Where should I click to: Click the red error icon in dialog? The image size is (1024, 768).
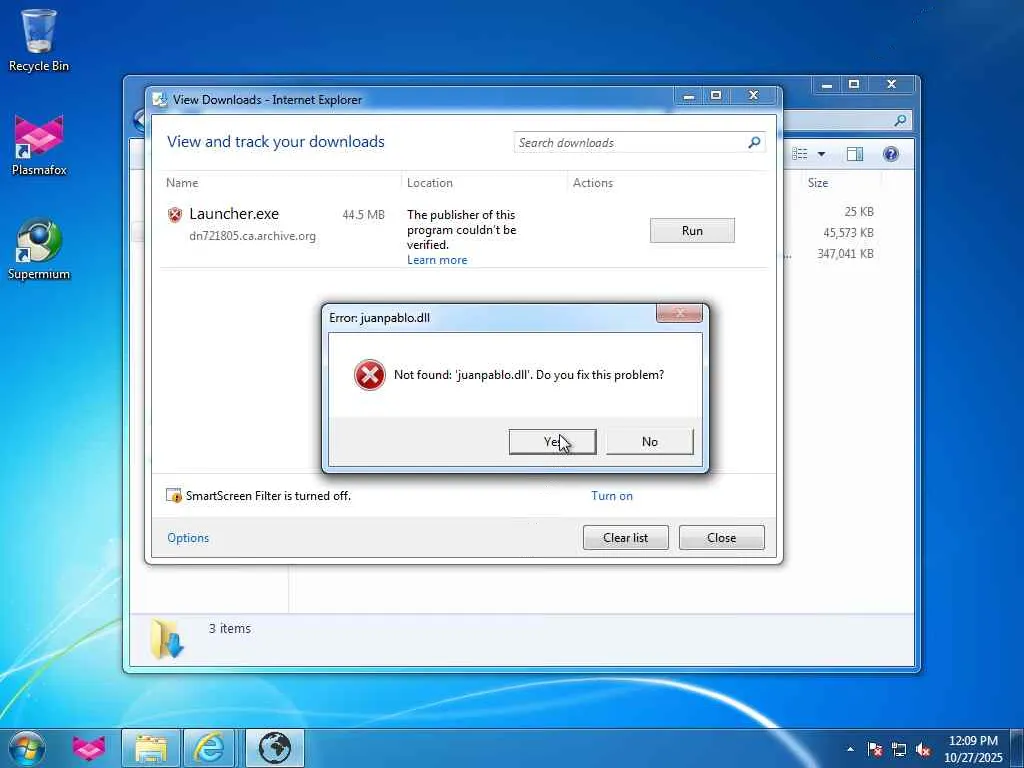[x=370, y=375]
